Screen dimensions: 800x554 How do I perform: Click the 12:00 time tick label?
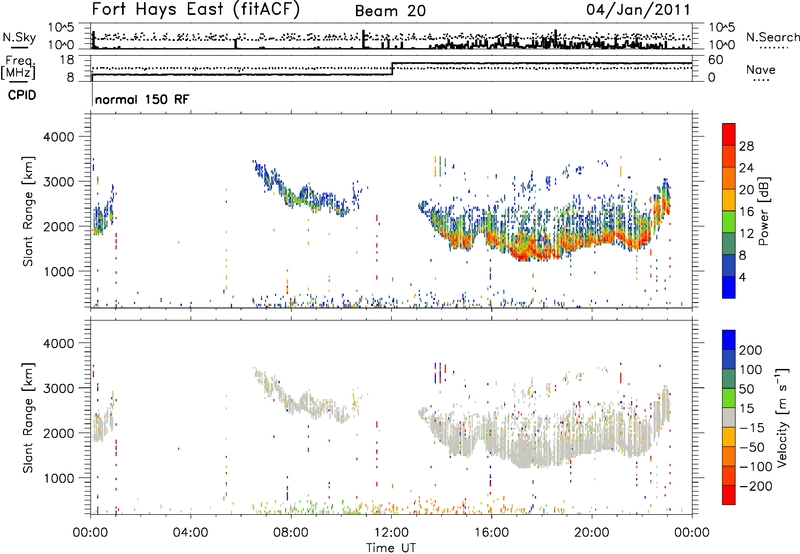[x=391, y=533]
